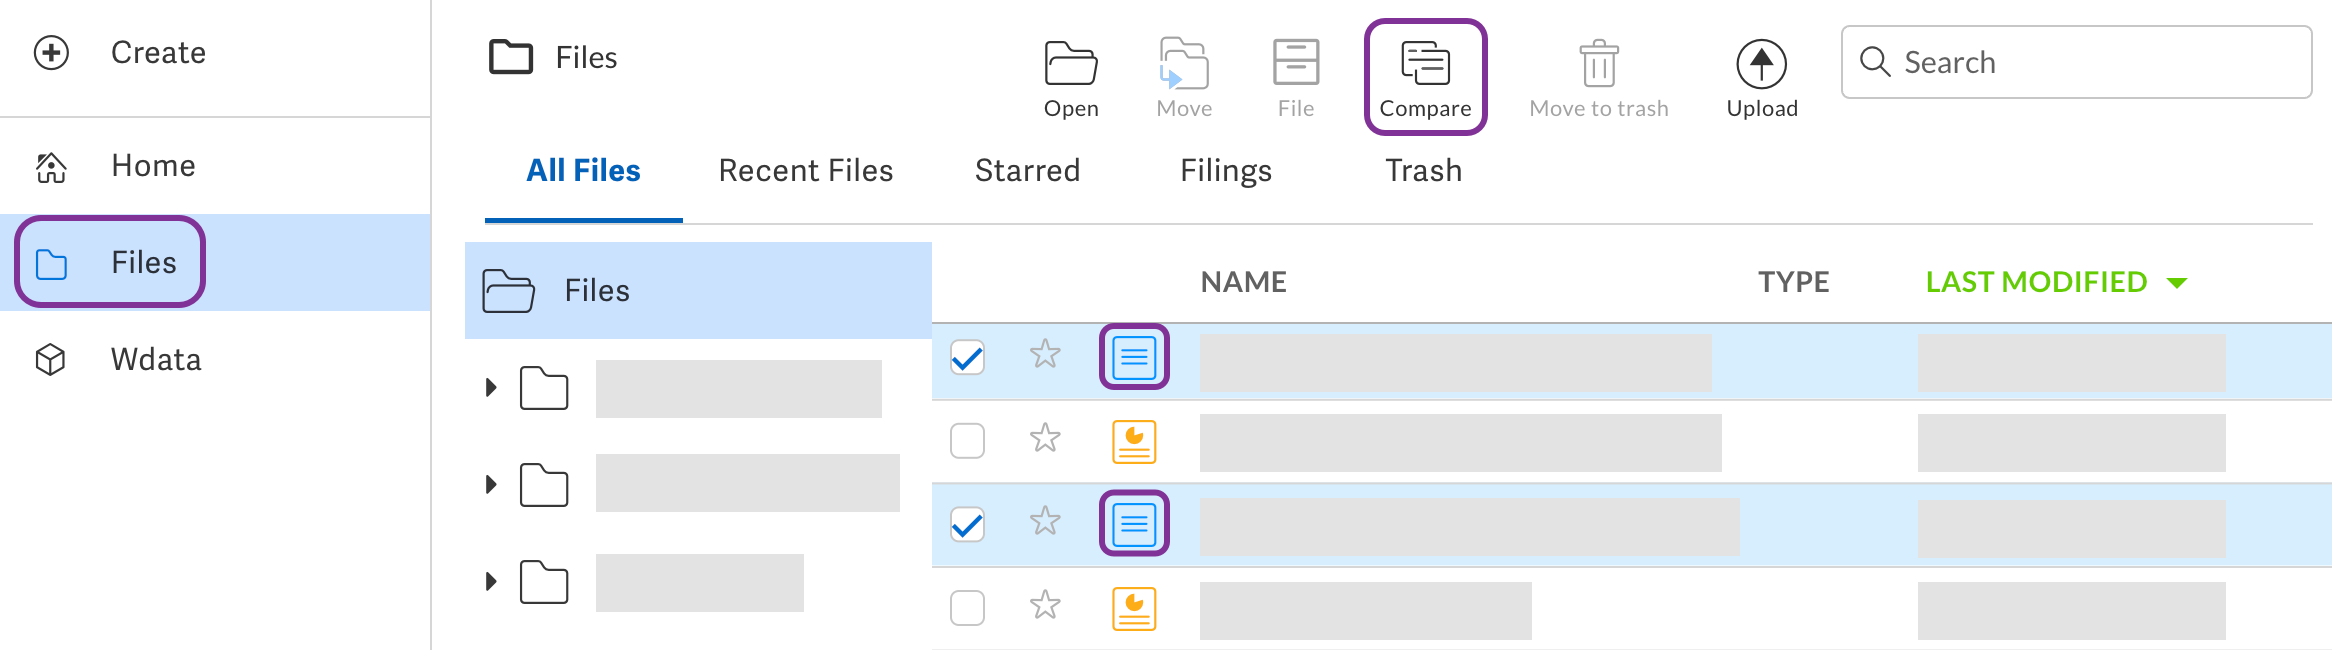Click the second row's orange presentation icon
The width and height of the screenshot is (2332, 650).
click(x=1134, y=441)
